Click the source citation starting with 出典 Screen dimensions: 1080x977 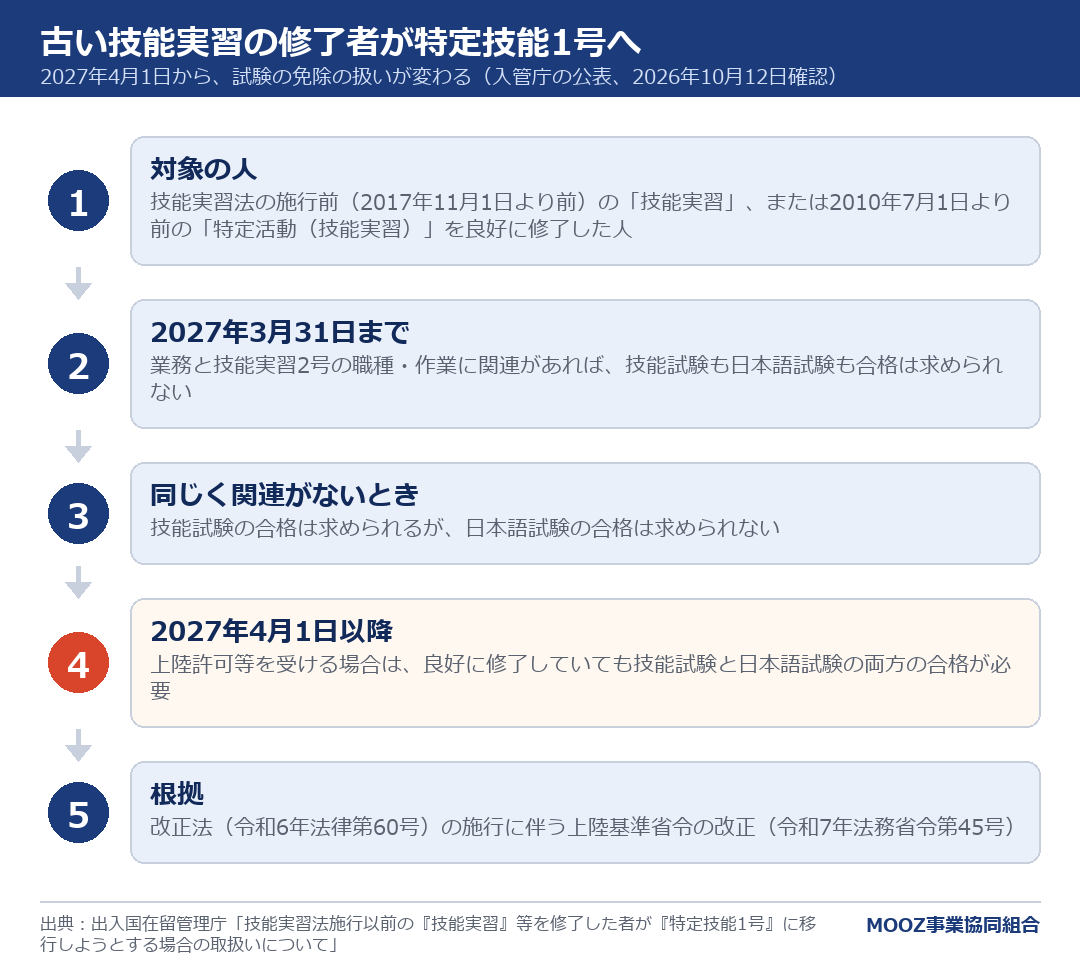(x=428, y=934)
